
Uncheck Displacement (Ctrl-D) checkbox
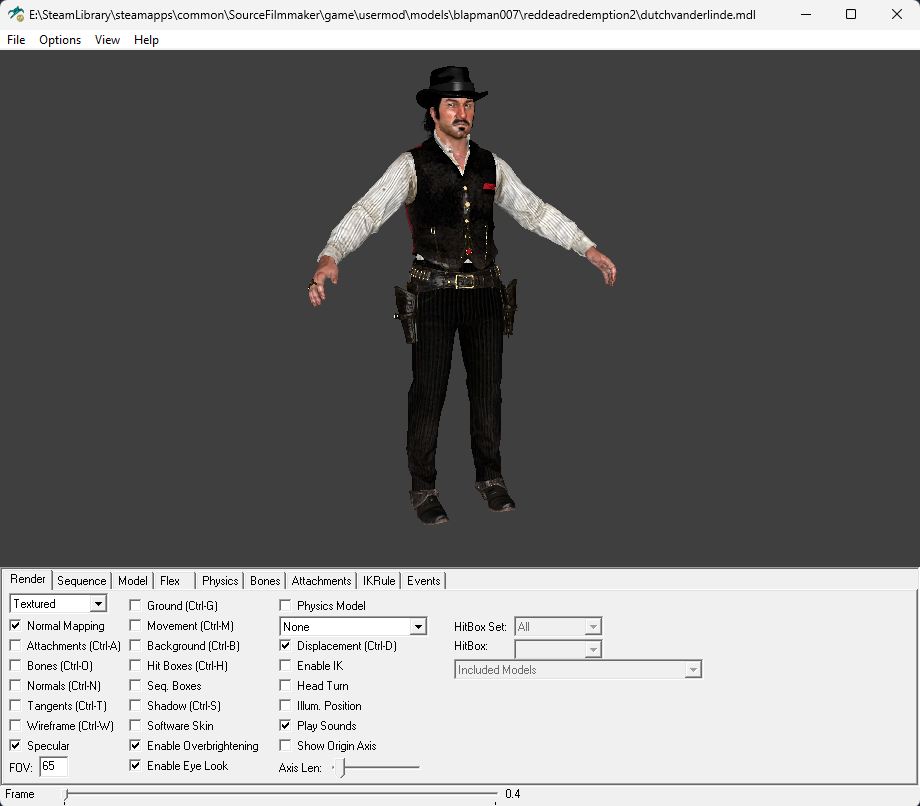point(285,646)
